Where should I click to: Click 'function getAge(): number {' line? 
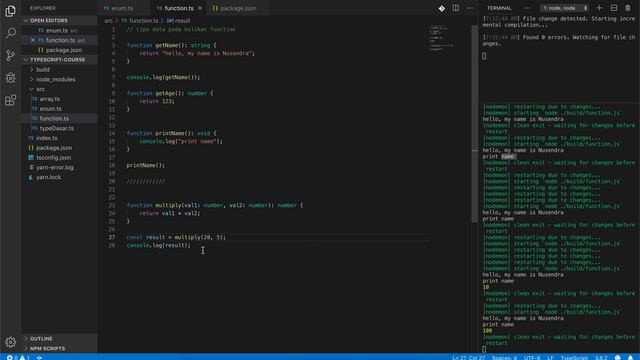point(170,93)
